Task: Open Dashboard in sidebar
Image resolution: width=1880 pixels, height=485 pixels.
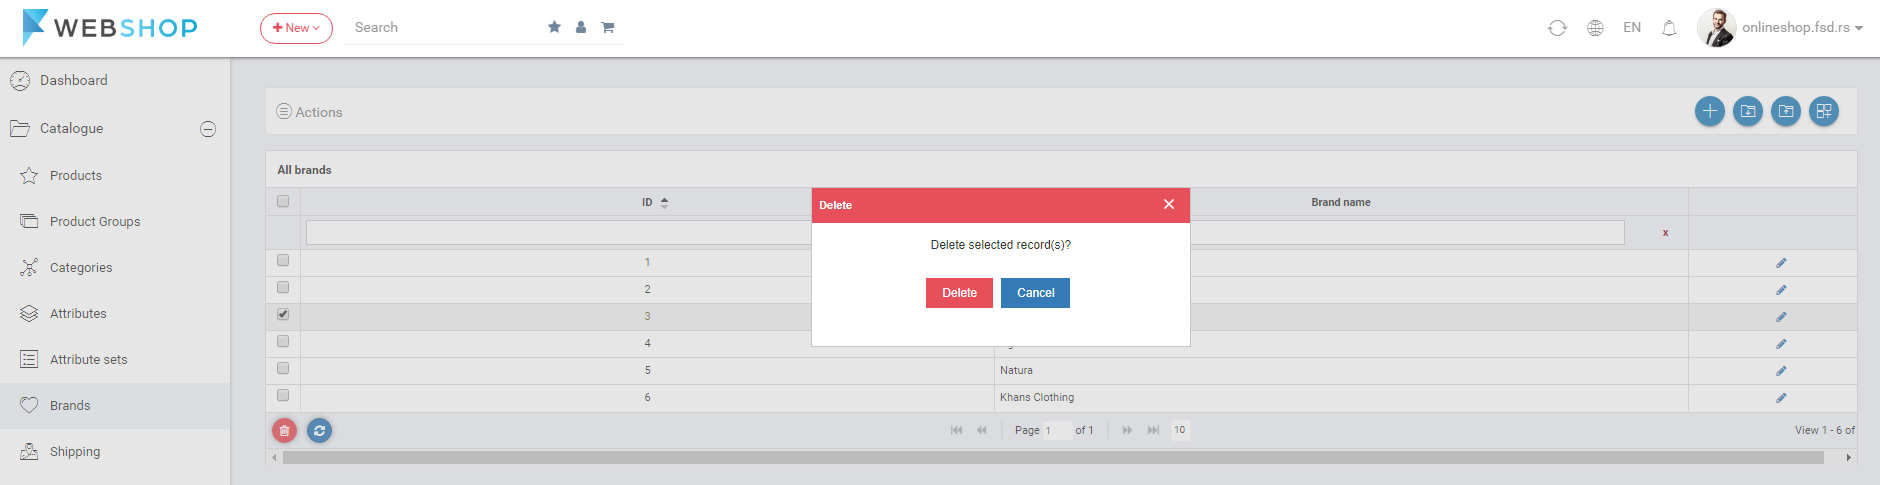Action: pos(74,80)
